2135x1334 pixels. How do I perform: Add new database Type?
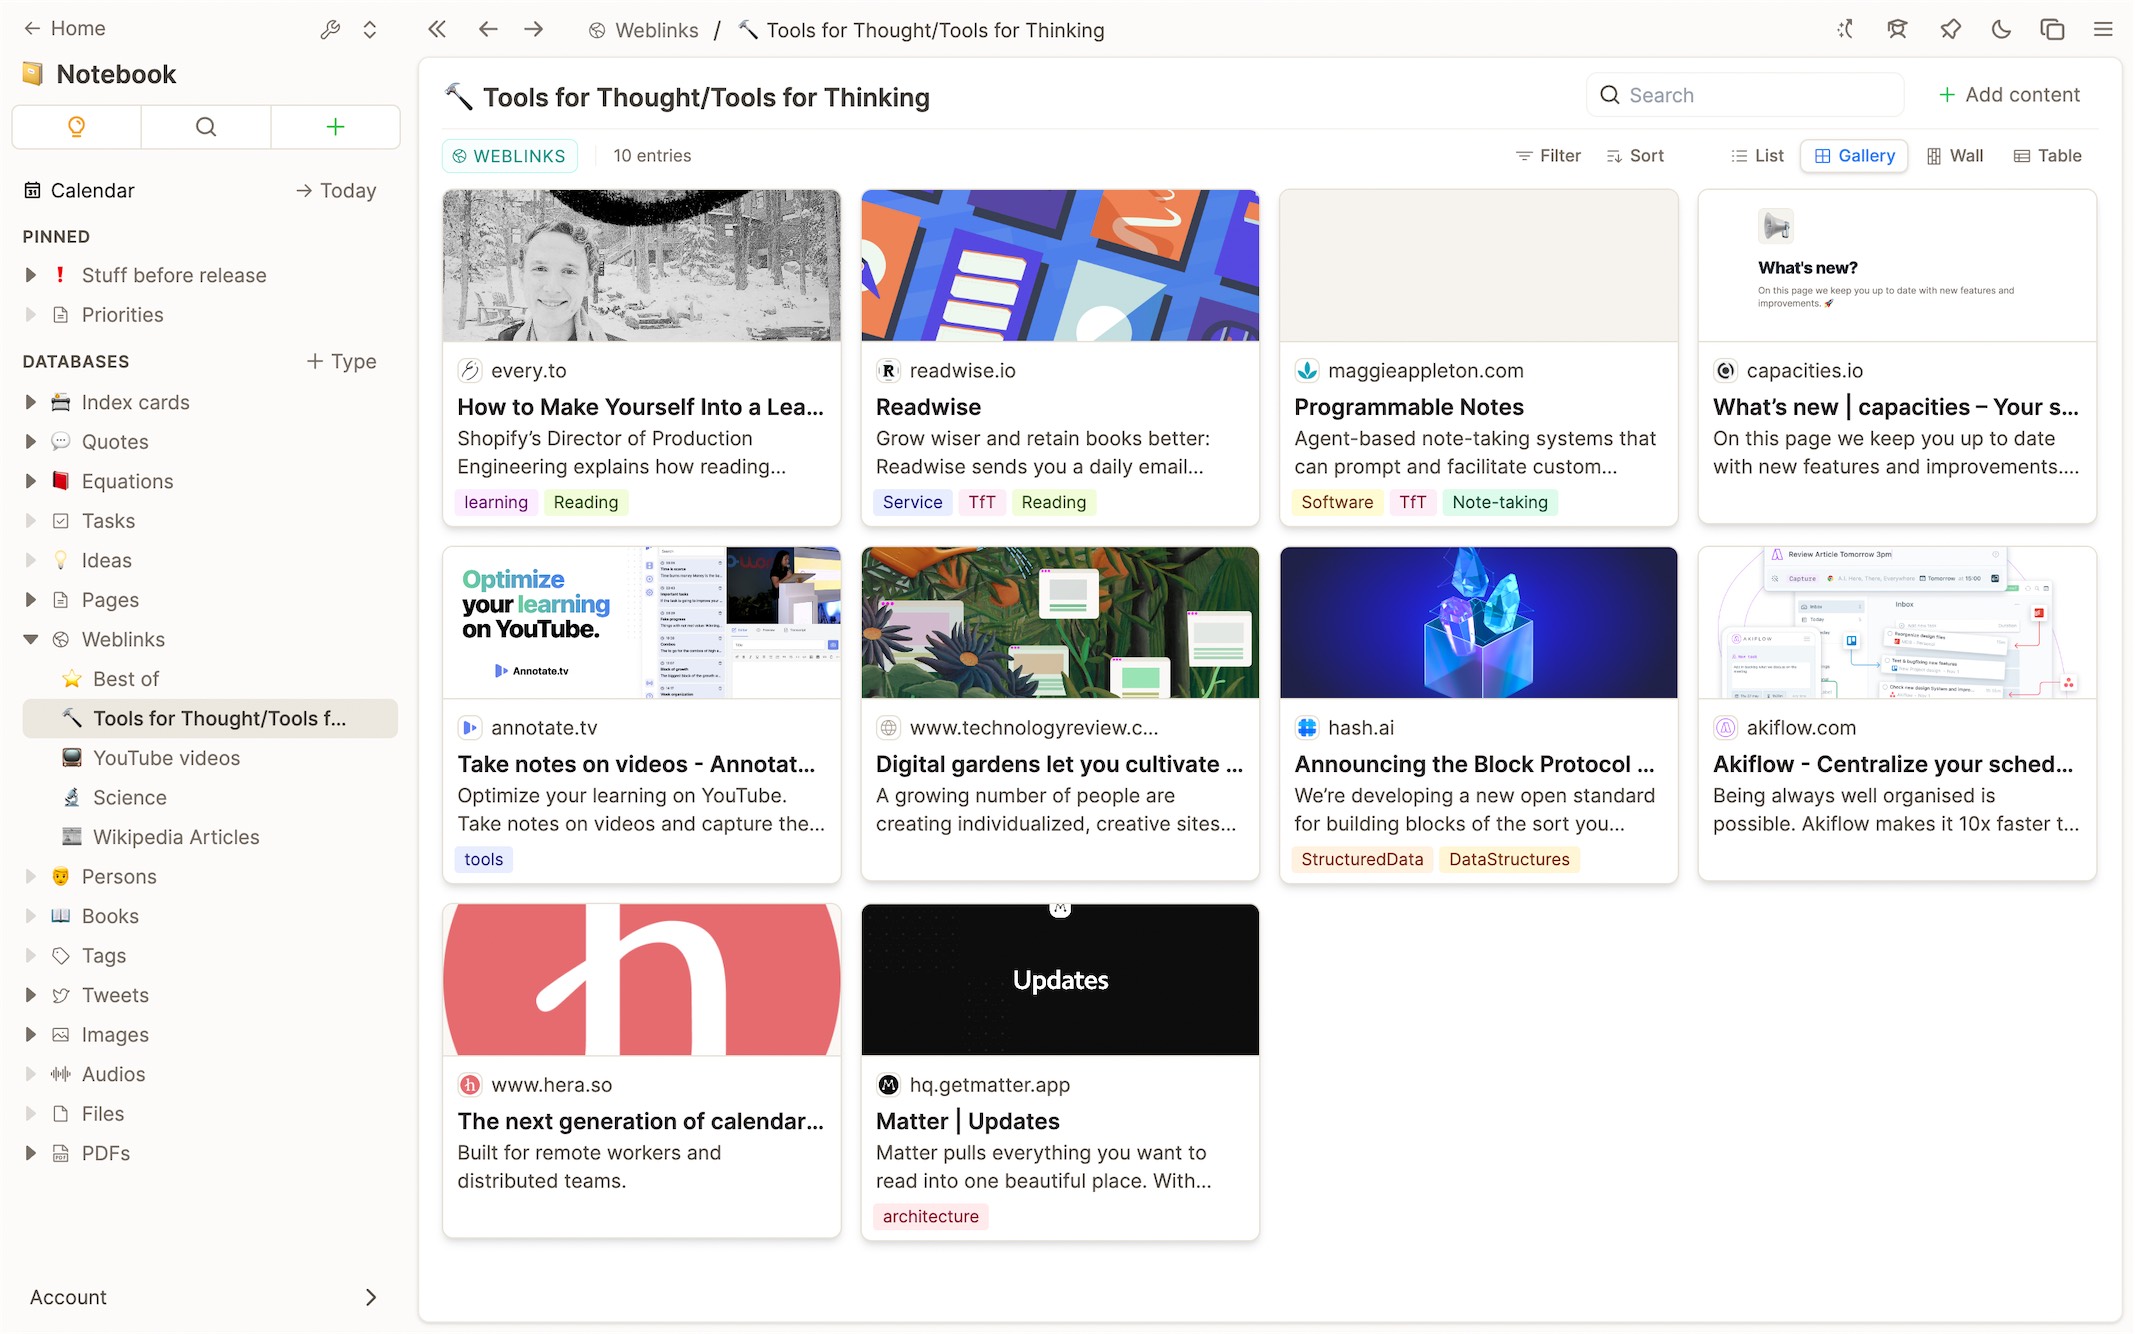pos(341,361)
